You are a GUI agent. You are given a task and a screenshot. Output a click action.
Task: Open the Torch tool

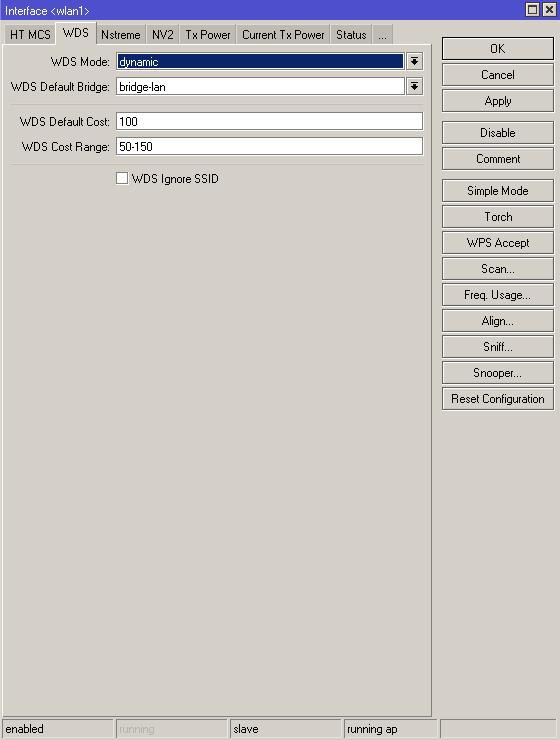coord(498,217)
